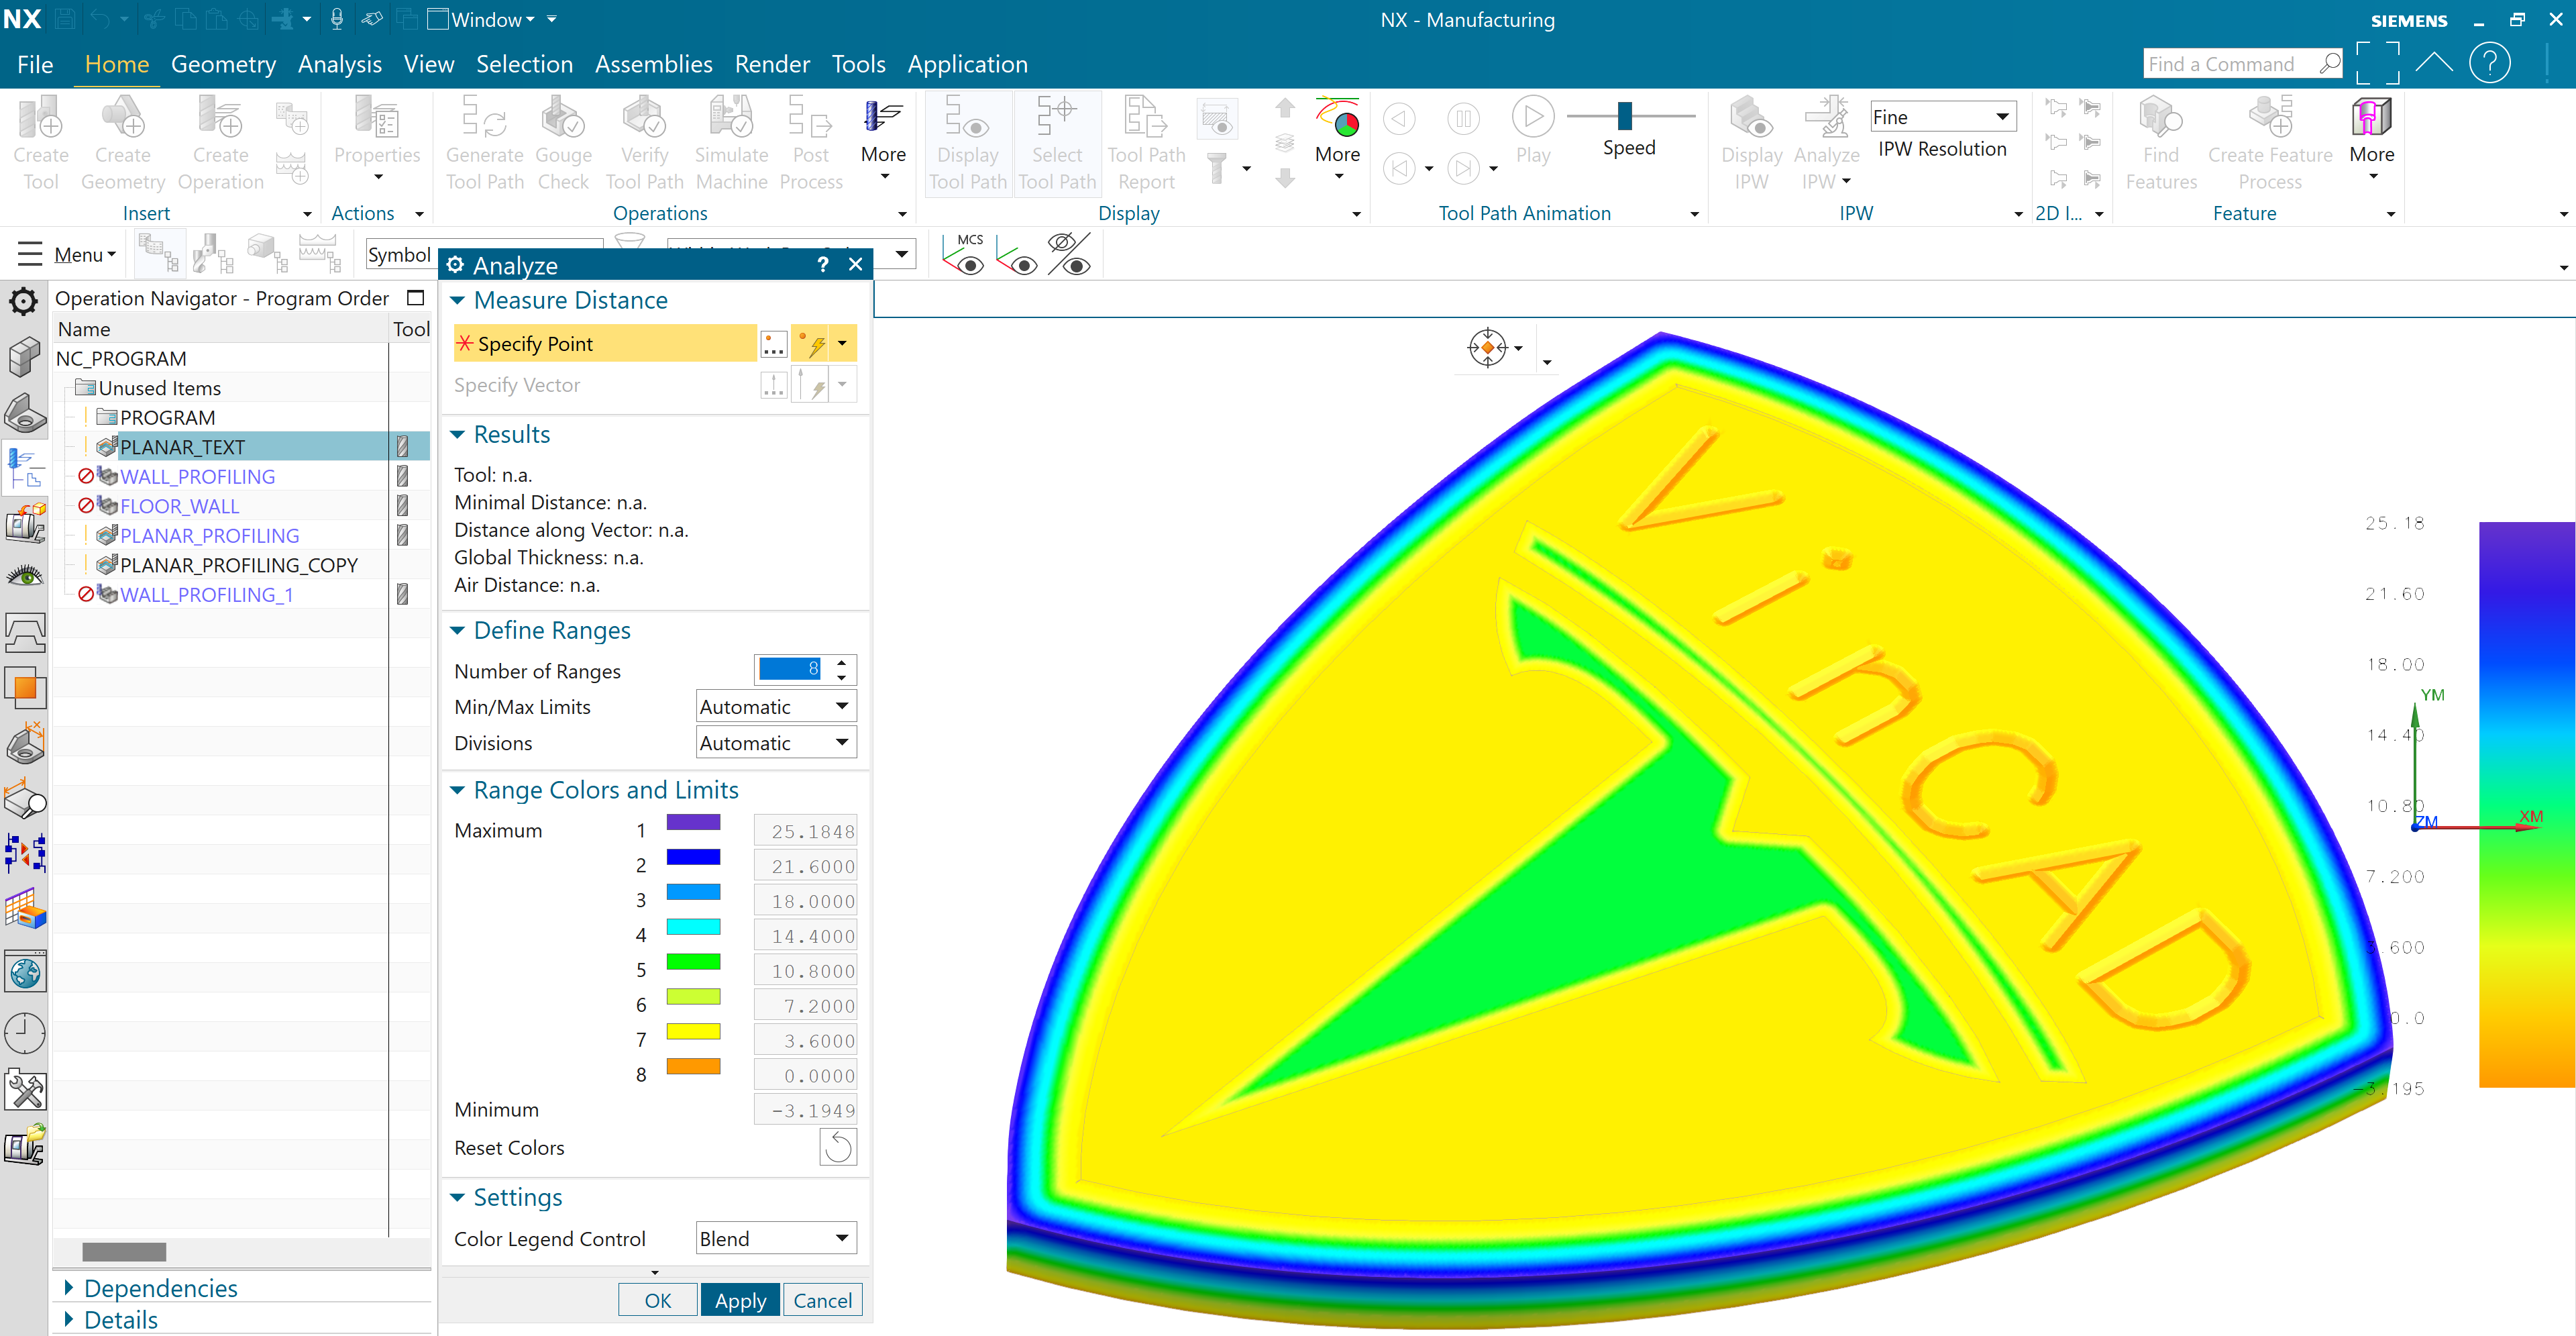Toggle the MCS display eye icon

coord(964,255)
